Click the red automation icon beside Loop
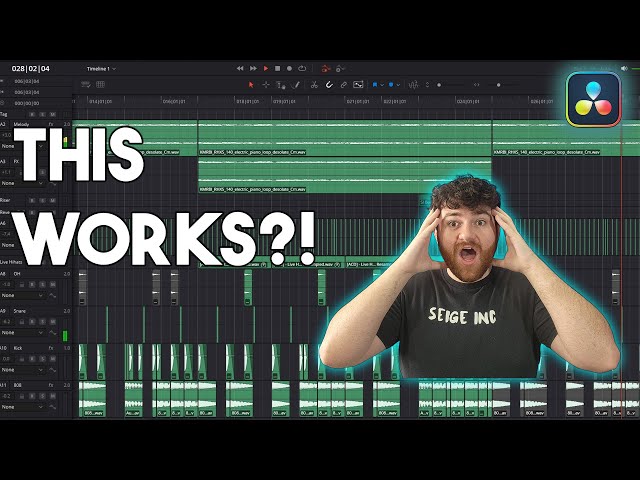 click(325, 69)
